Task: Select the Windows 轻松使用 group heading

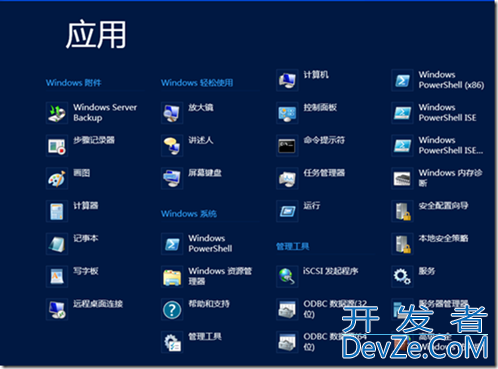Action: click(x=197, y=83)
